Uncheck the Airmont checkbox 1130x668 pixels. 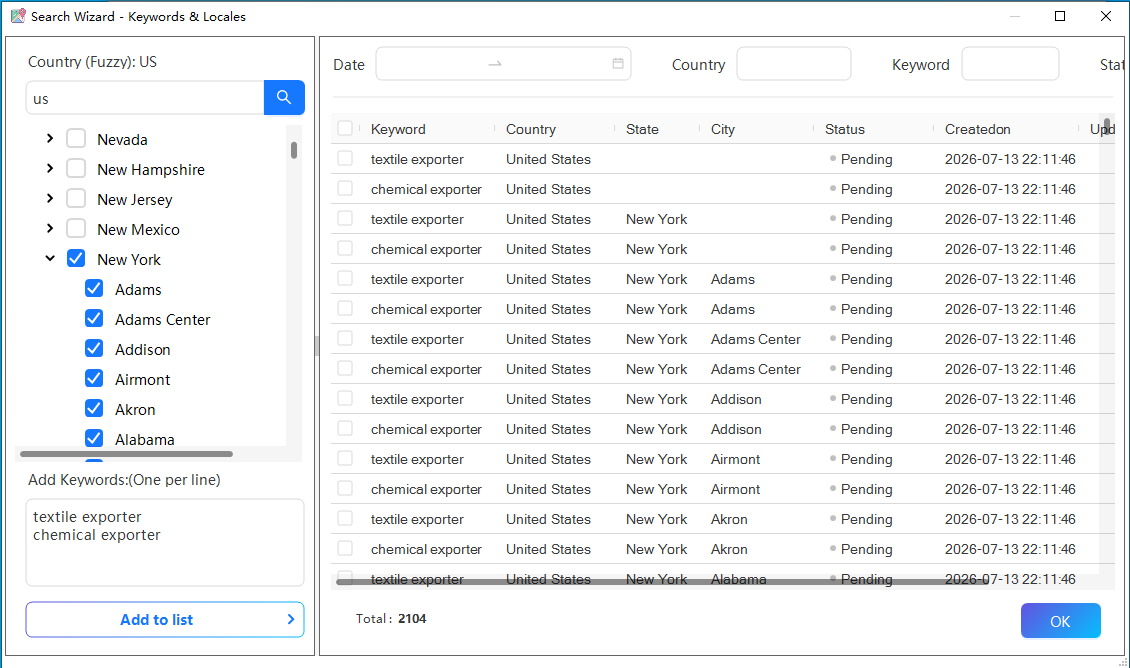click(x=94, y=378)
